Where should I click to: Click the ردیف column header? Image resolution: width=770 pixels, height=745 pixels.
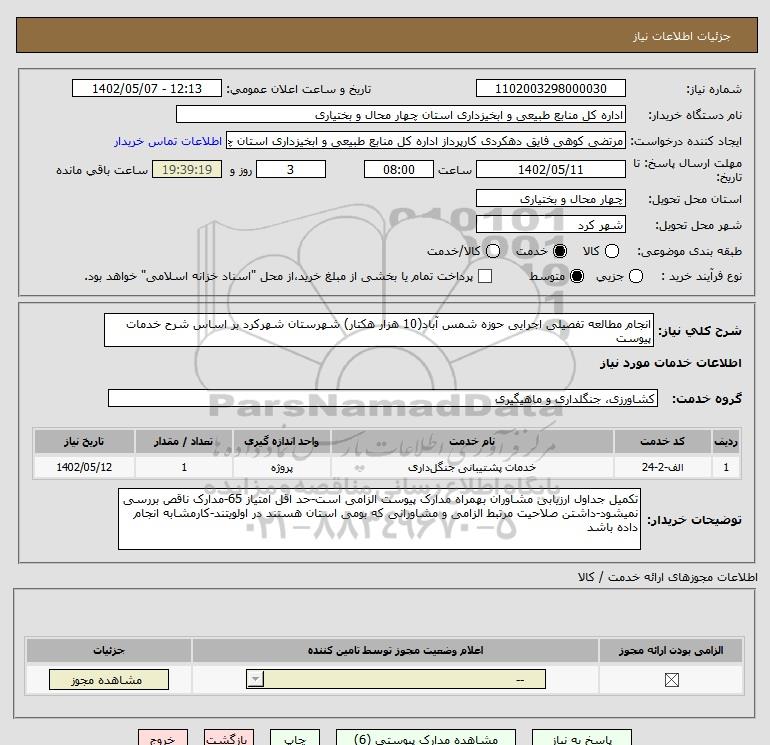726,441
